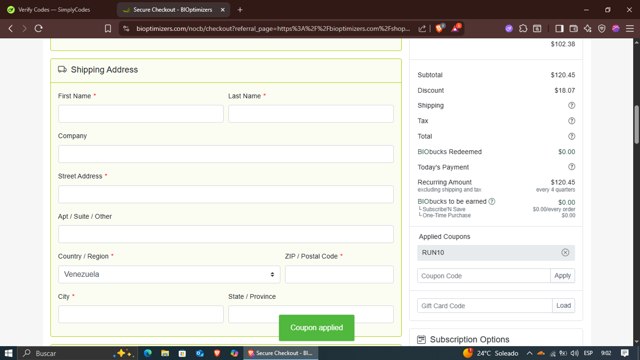Click the page vertical scrollbar thumb

click(x=636, y=124)
